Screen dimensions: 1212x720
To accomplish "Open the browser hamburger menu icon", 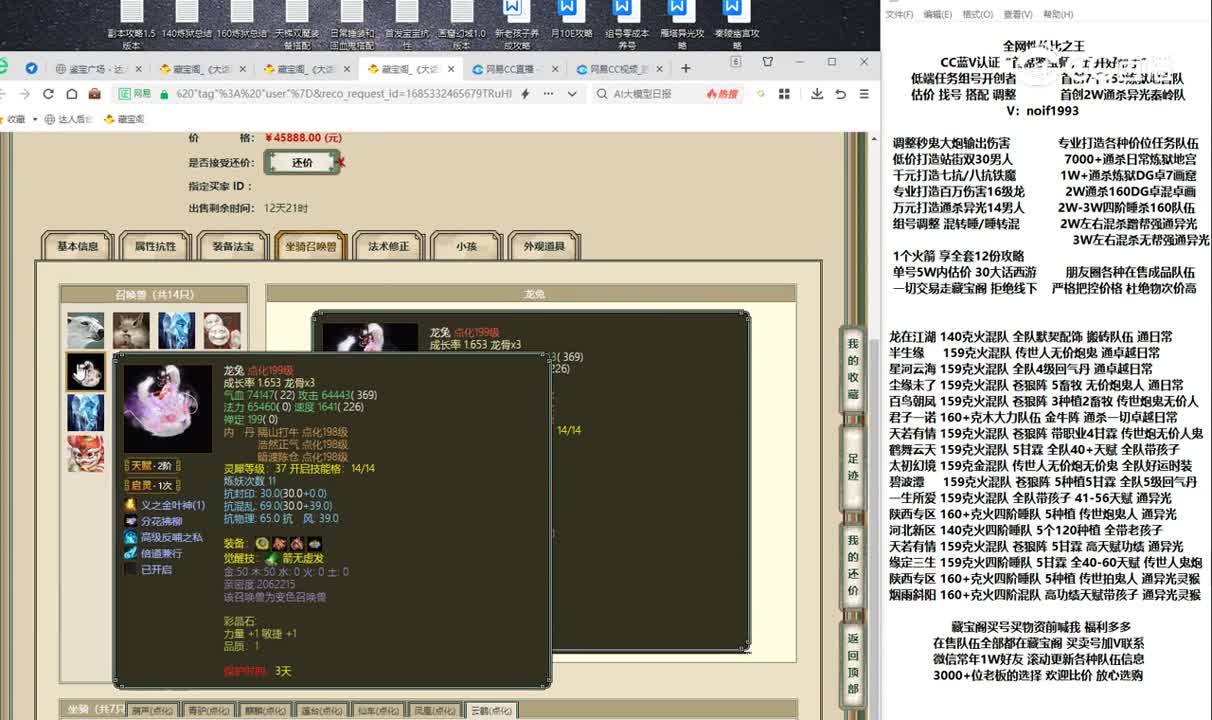I will pos(864,94).
